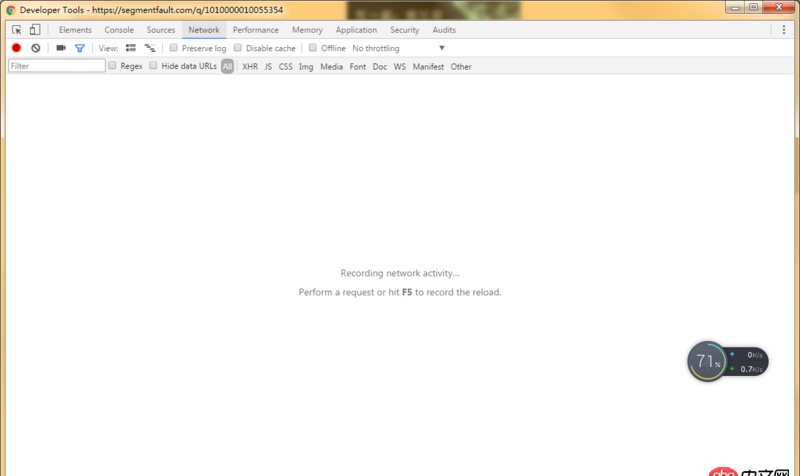This screenshot has height=476, width=800.
Task: Tick the Regex checkbox
Action: click(112, 65)
